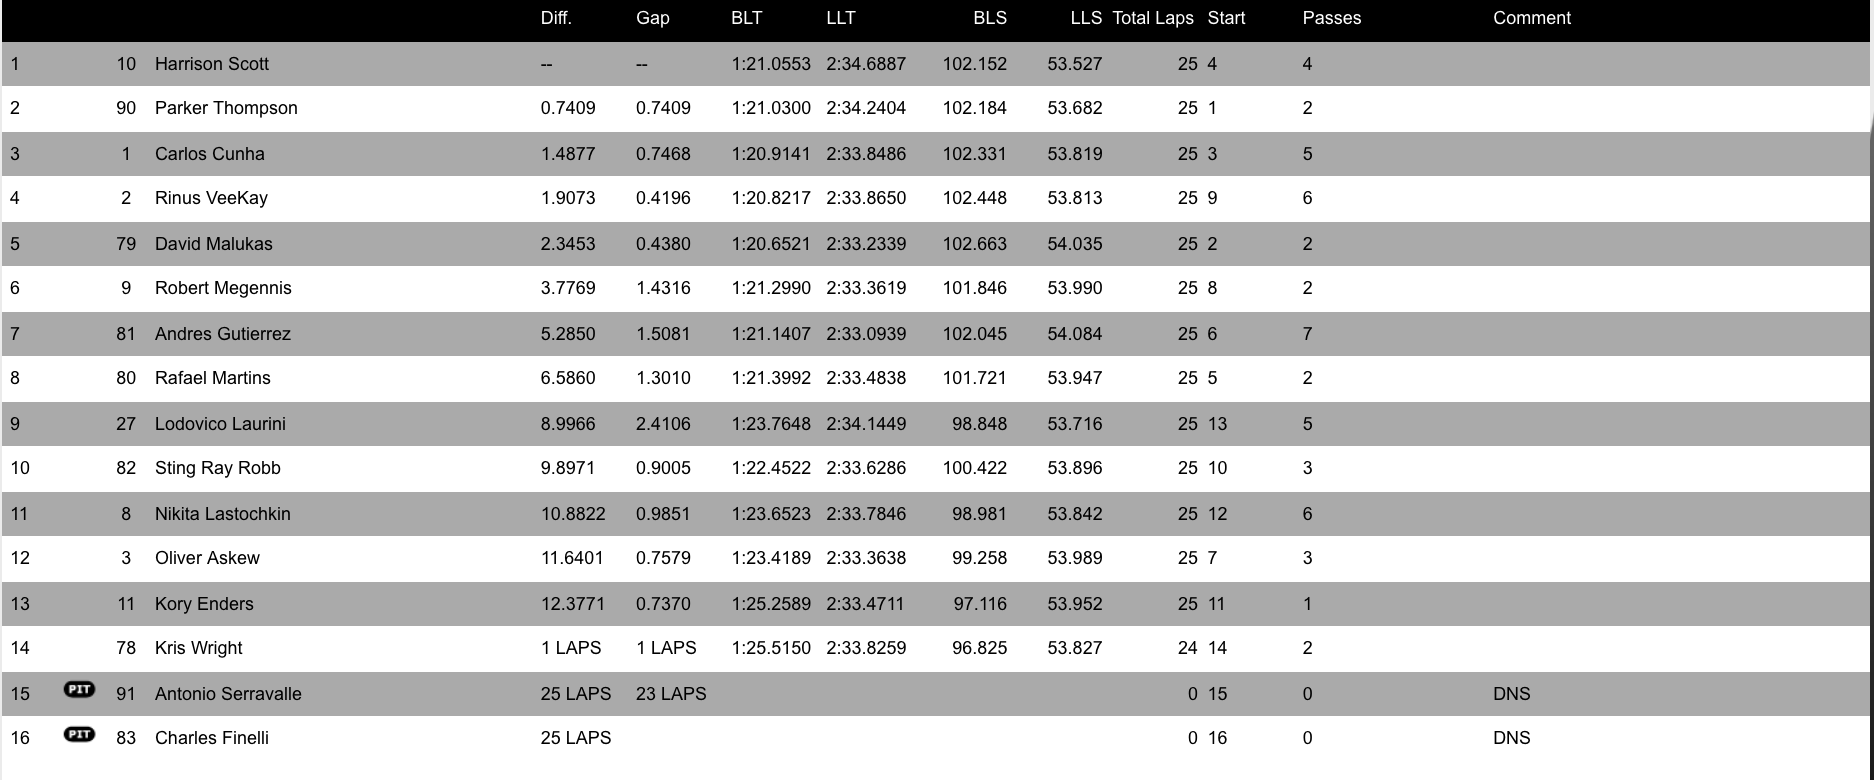
Task: Click the Comment column header
Action: point(1532,18)
